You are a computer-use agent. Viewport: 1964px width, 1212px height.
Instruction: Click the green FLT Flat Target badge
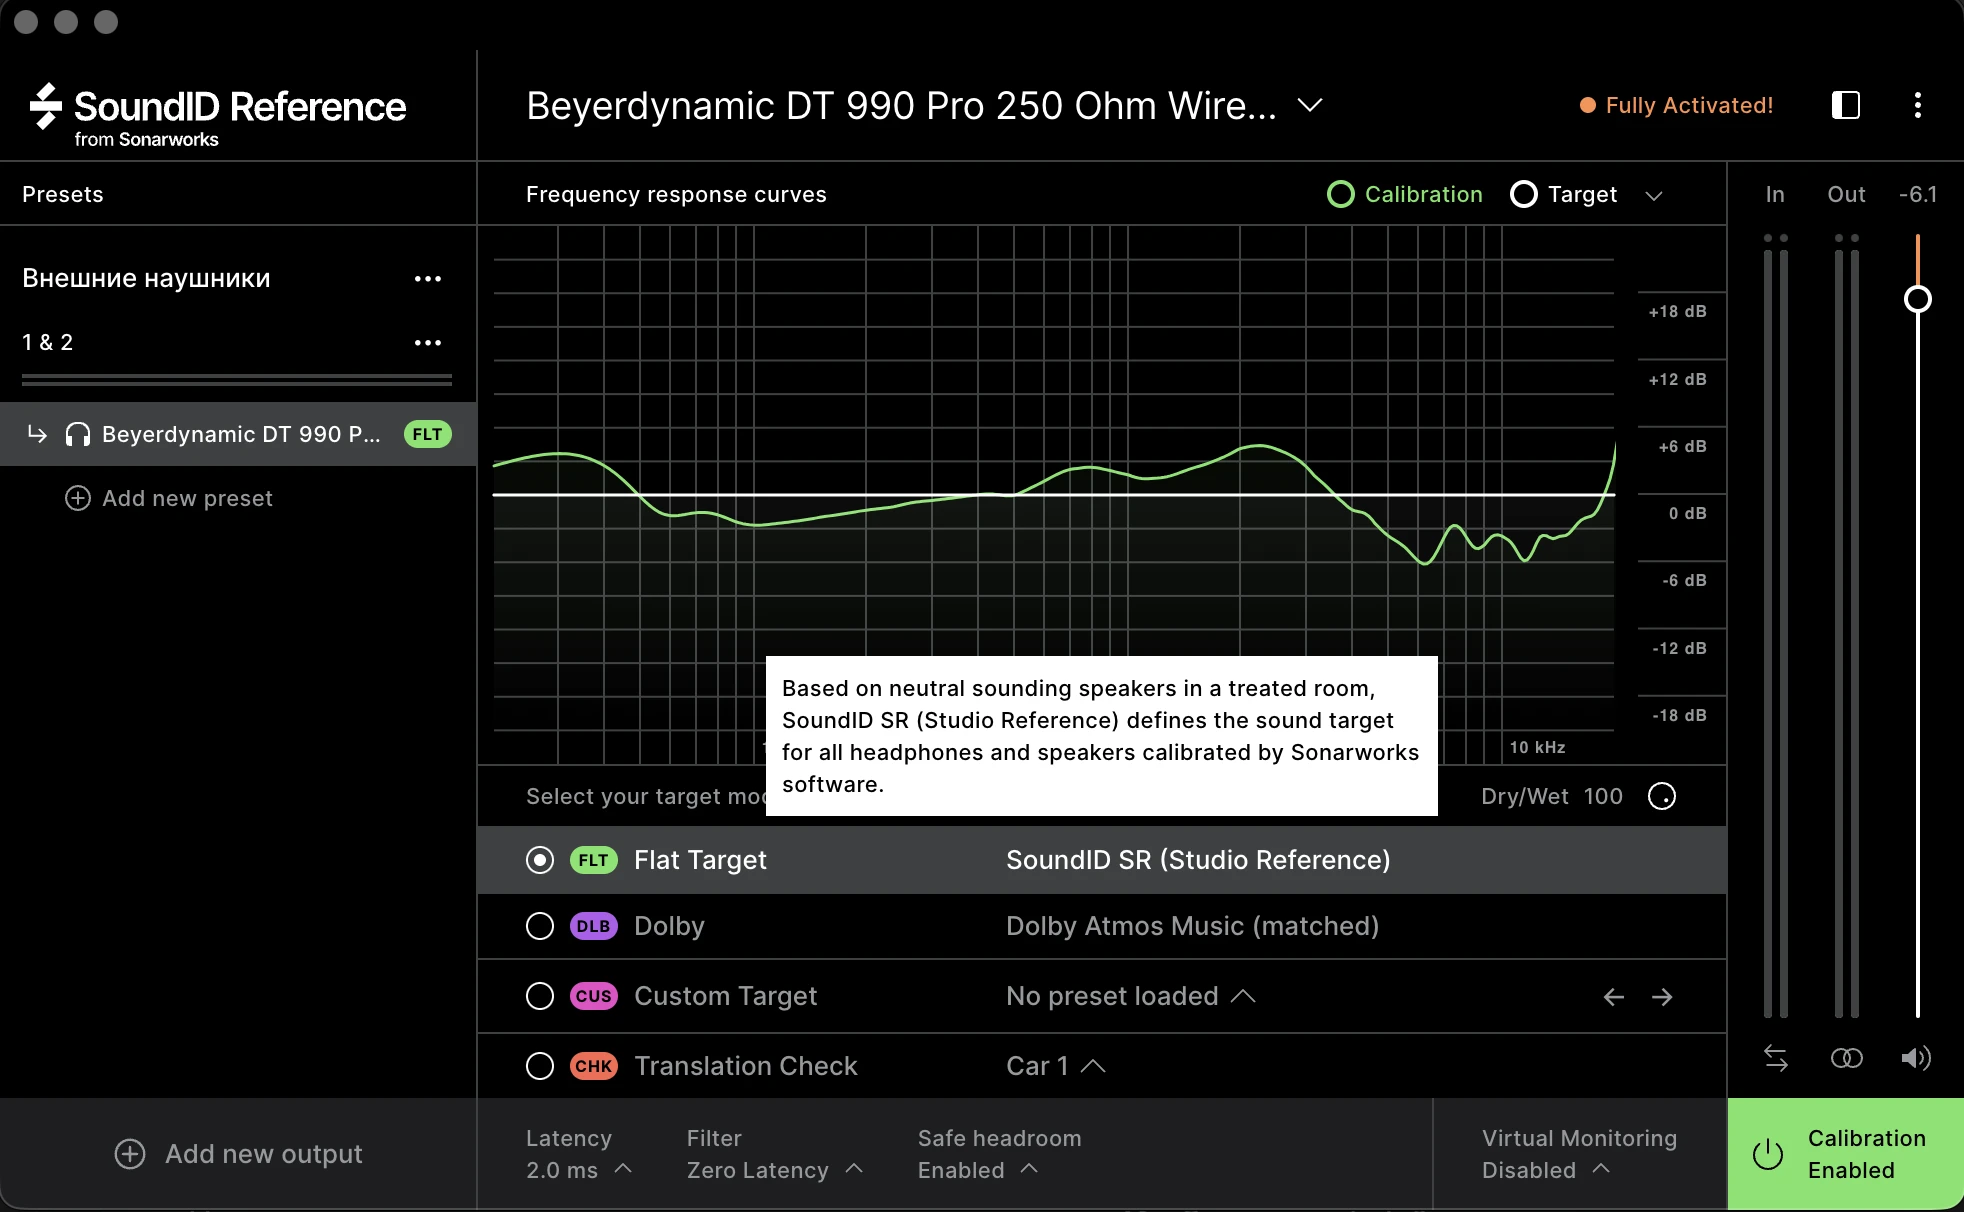click(x=593, y=860)
